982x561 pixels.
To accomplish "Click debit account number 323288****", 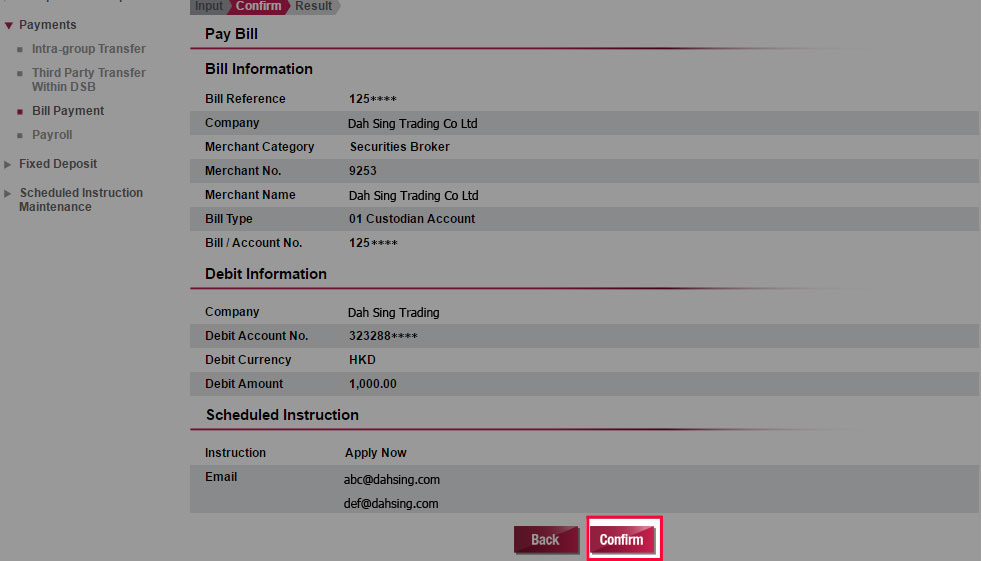I will [x=383, y=336].
